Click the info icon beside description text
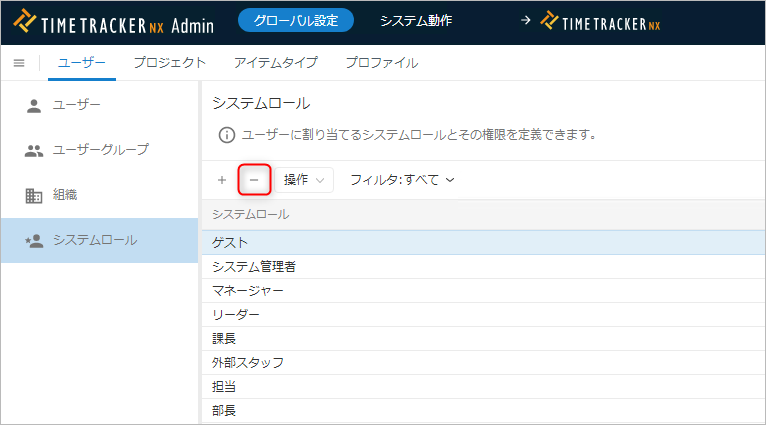The width and height of the screenshot is (766, 425). pos(227,134)
